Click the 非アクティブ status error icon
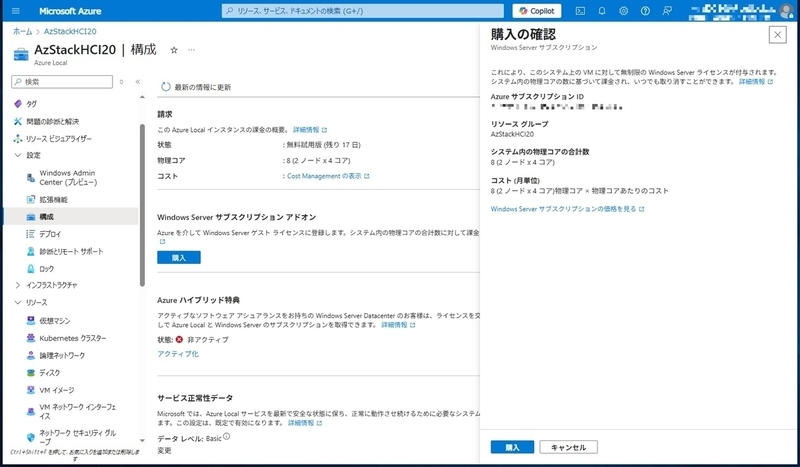 click(x=179, y=339)
